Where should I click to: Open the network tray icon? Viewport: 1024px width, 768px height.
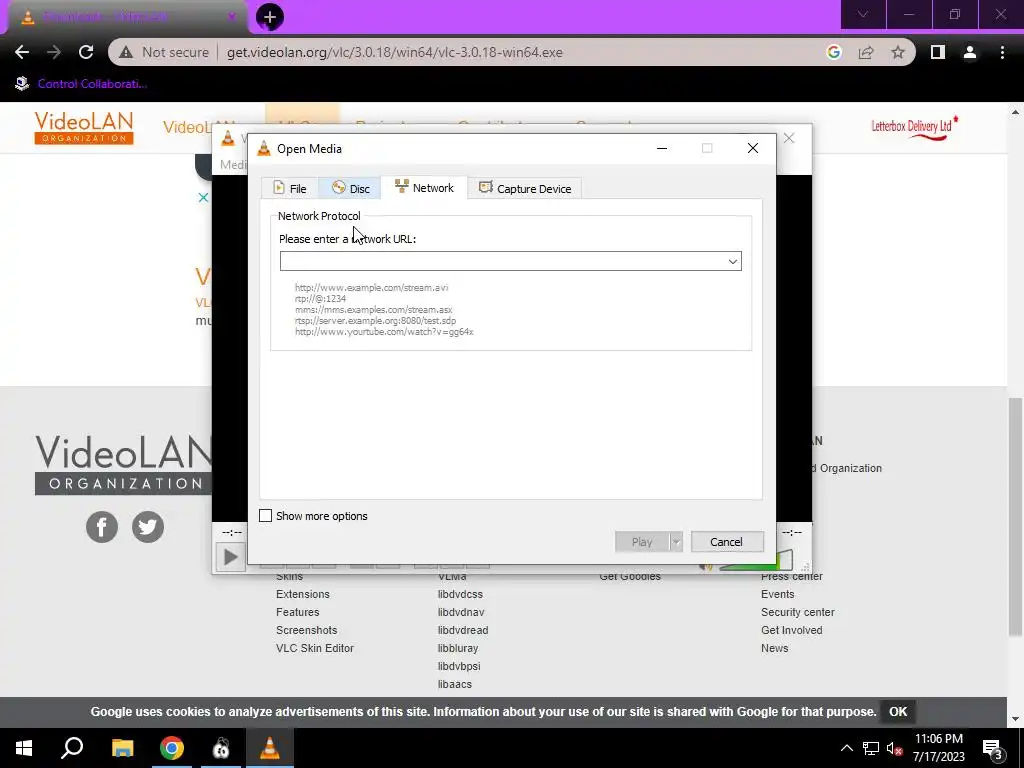871,748
